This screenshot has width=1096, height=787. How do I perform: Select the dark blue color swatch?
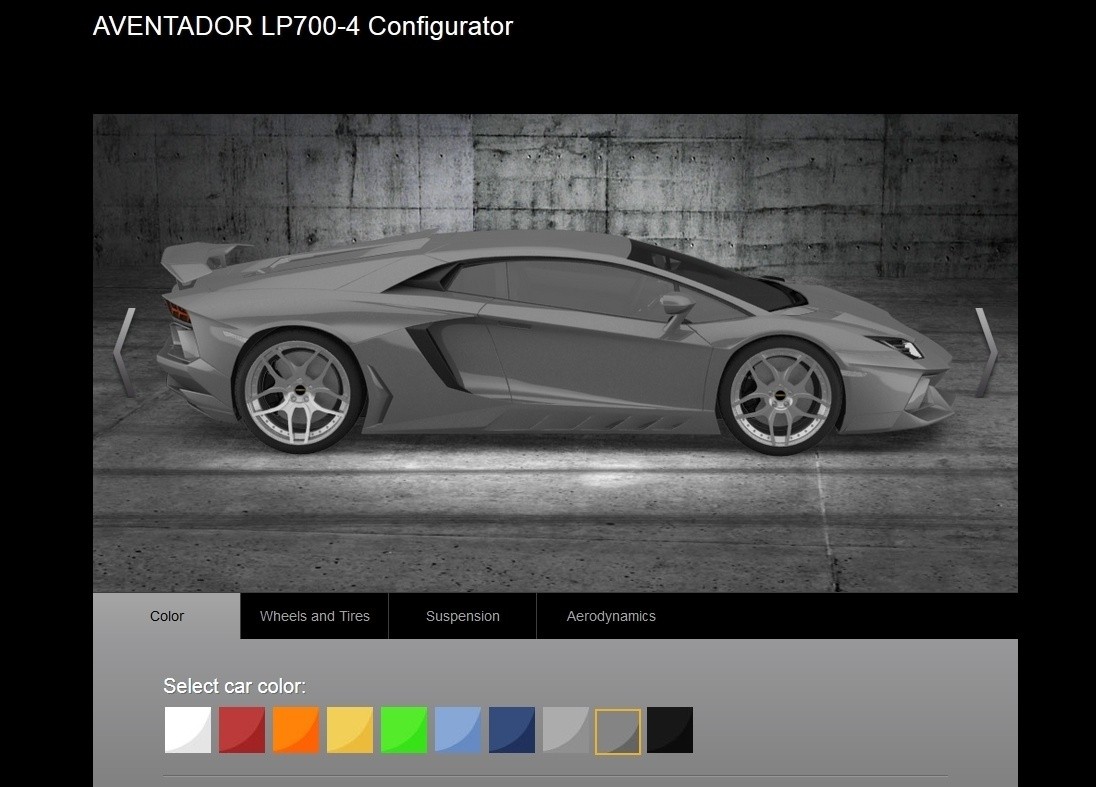[512, 730]
